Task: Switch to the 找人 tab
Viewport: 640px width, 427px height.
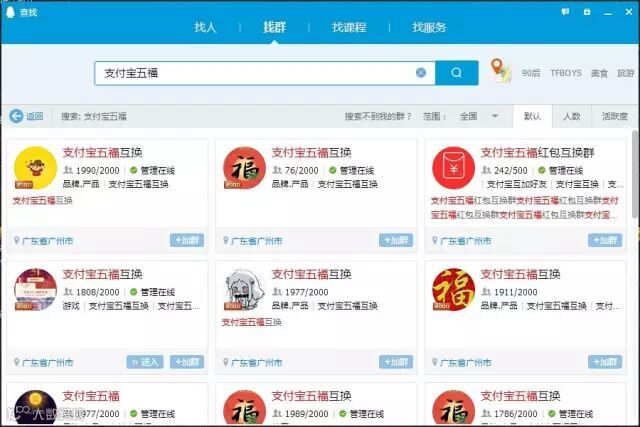Action: pyautogui.click(x=205, y=27)
